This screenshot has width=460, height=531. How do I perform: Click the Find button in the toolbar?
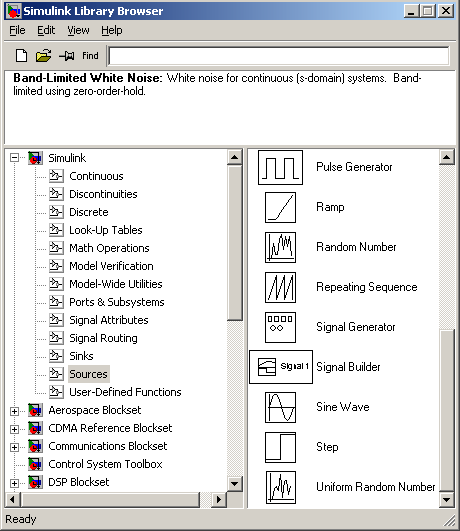tap(90, 56)
